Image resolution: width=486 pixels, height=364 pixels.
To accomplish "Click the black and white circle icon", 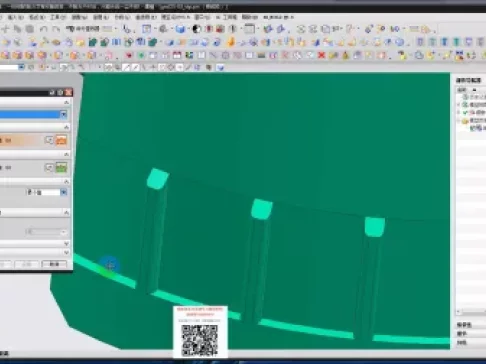I will (x=197, y=29).
